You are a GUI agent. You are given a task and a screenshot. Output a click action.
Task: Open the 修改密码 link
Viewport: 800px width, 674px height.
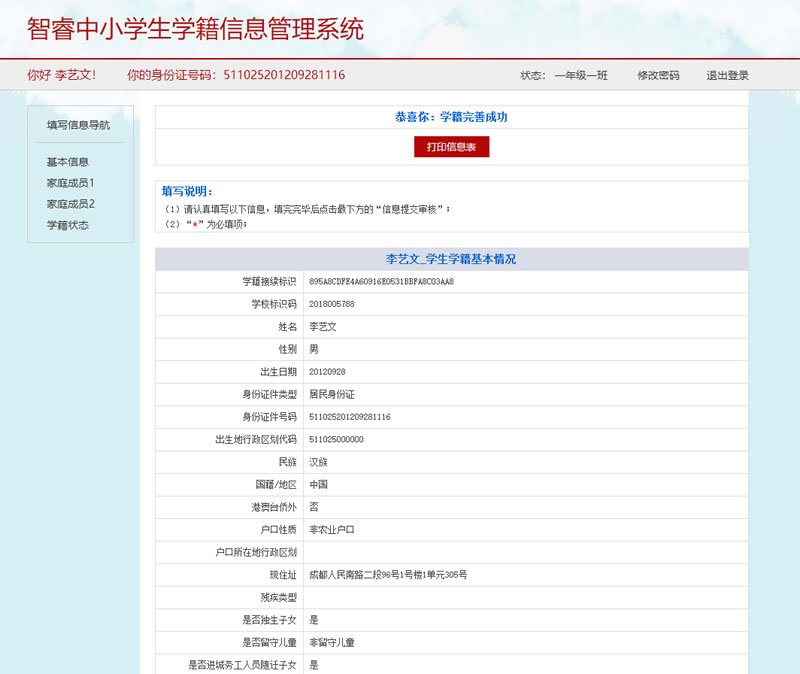click(x=658, y=75)
